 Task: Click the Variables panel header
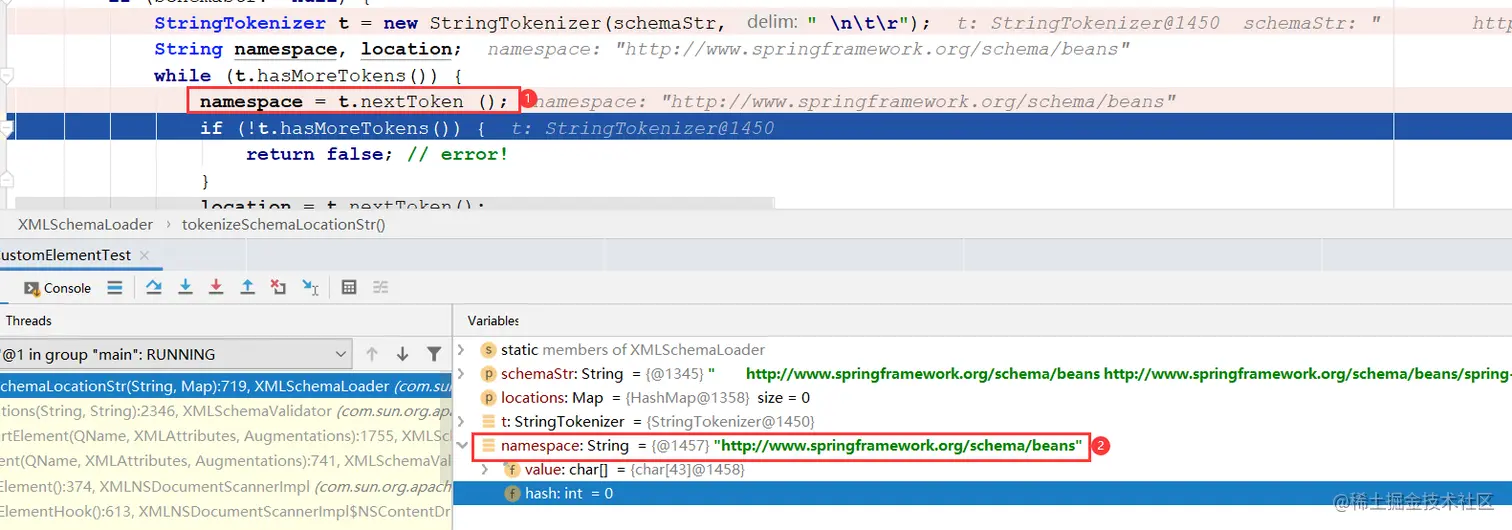pyautogui.click(x=494, y=321)
